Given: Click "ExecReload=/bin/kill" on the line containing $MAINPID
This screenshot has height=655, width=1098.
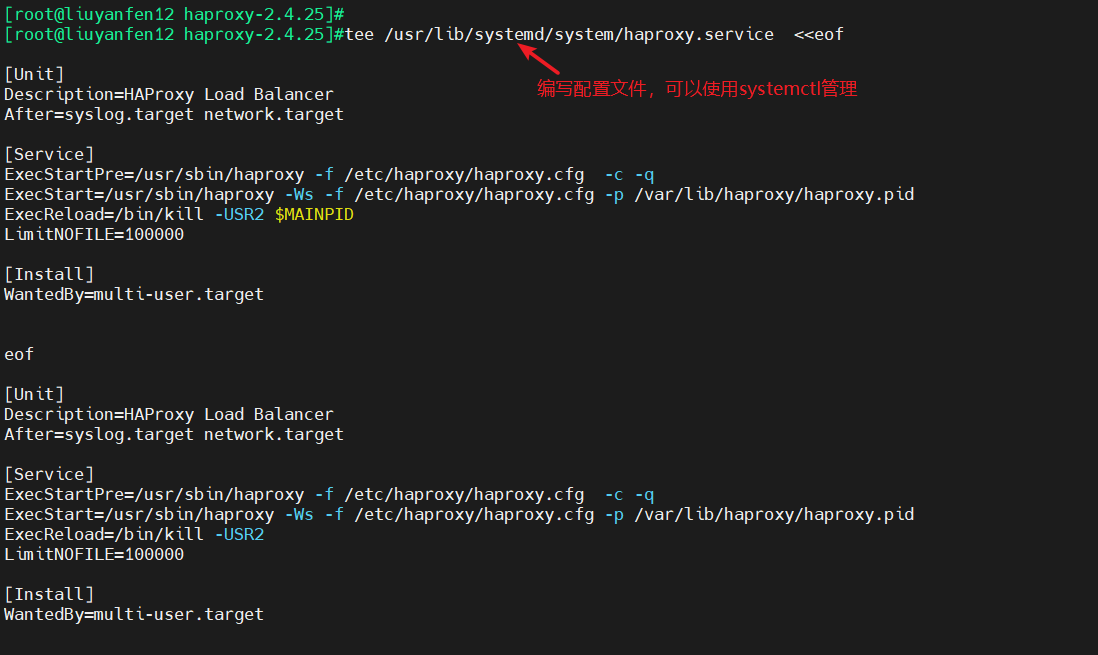Looking at the screenshot, I should 104,214.
